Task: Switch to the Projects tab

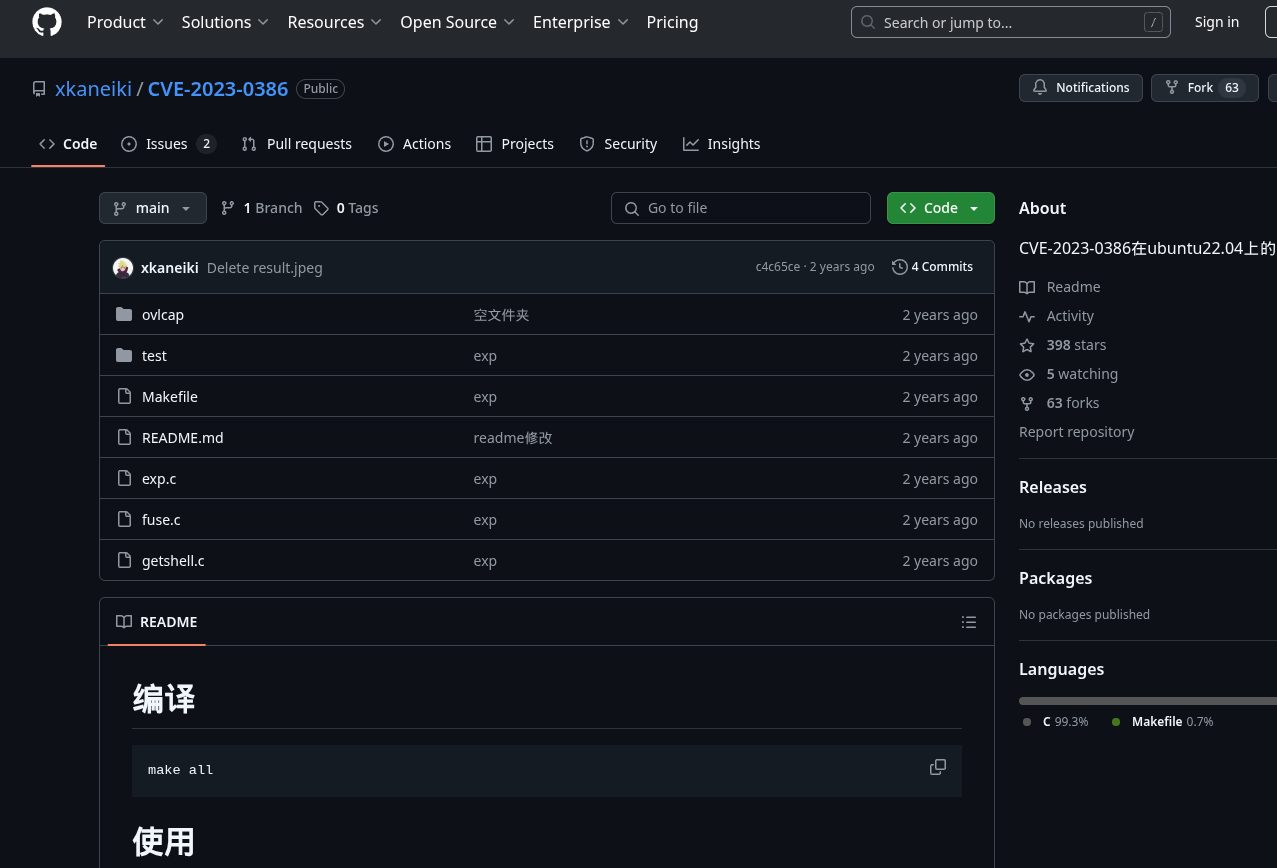Action: (515, 144)
